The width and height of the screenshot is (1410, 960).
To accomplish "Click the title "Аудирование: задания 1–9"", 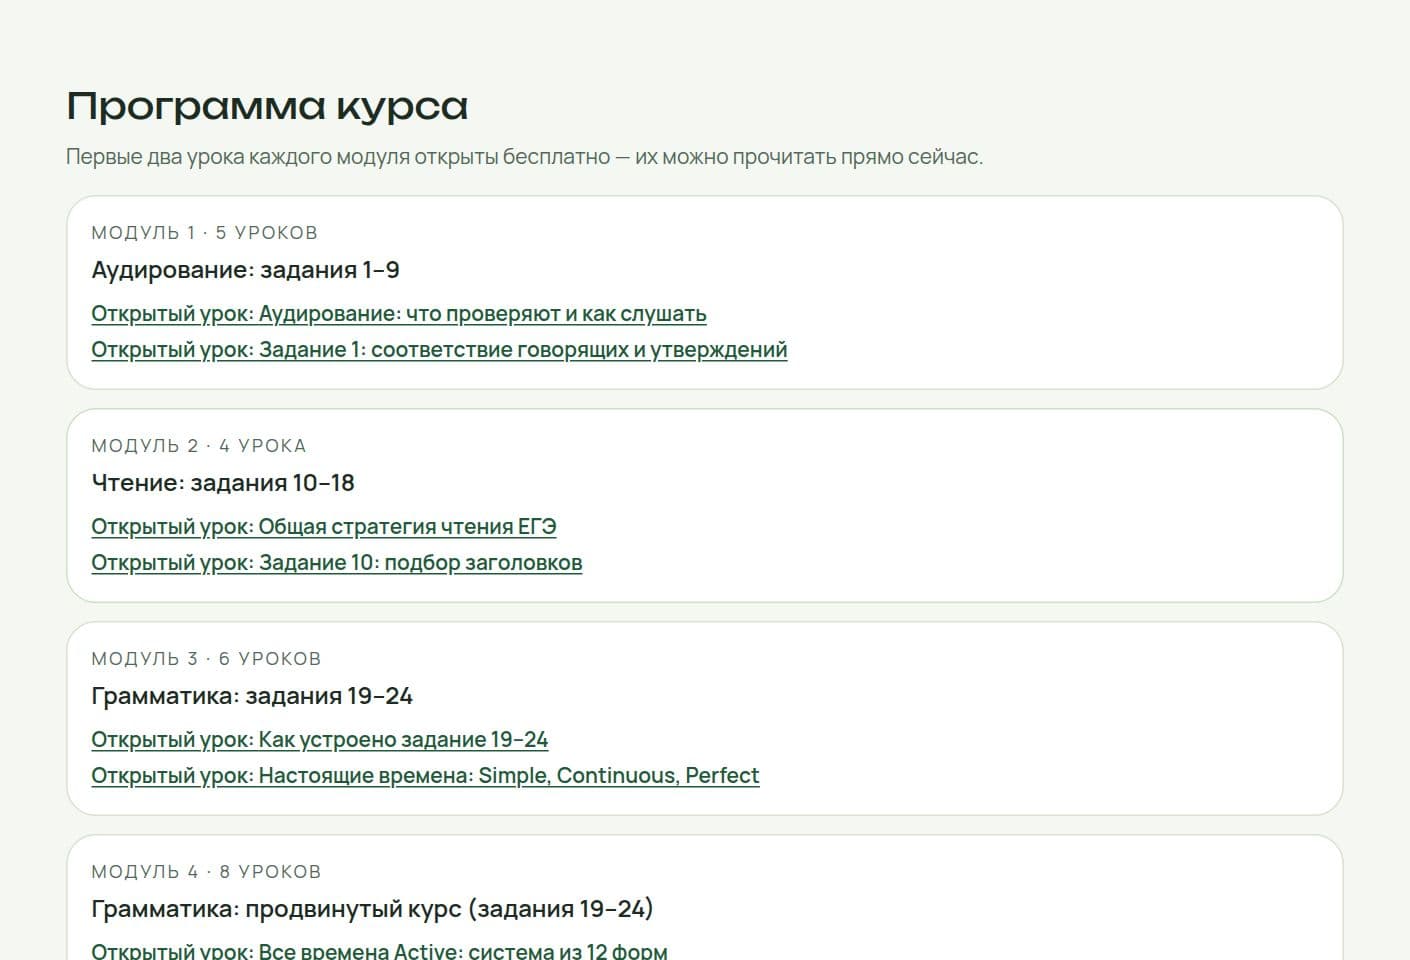I will coord(246,270).
